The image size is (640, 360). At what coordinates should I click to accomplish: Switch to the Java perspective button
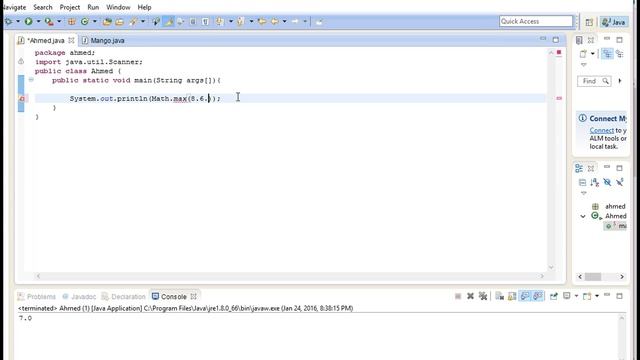click(614, 22)
